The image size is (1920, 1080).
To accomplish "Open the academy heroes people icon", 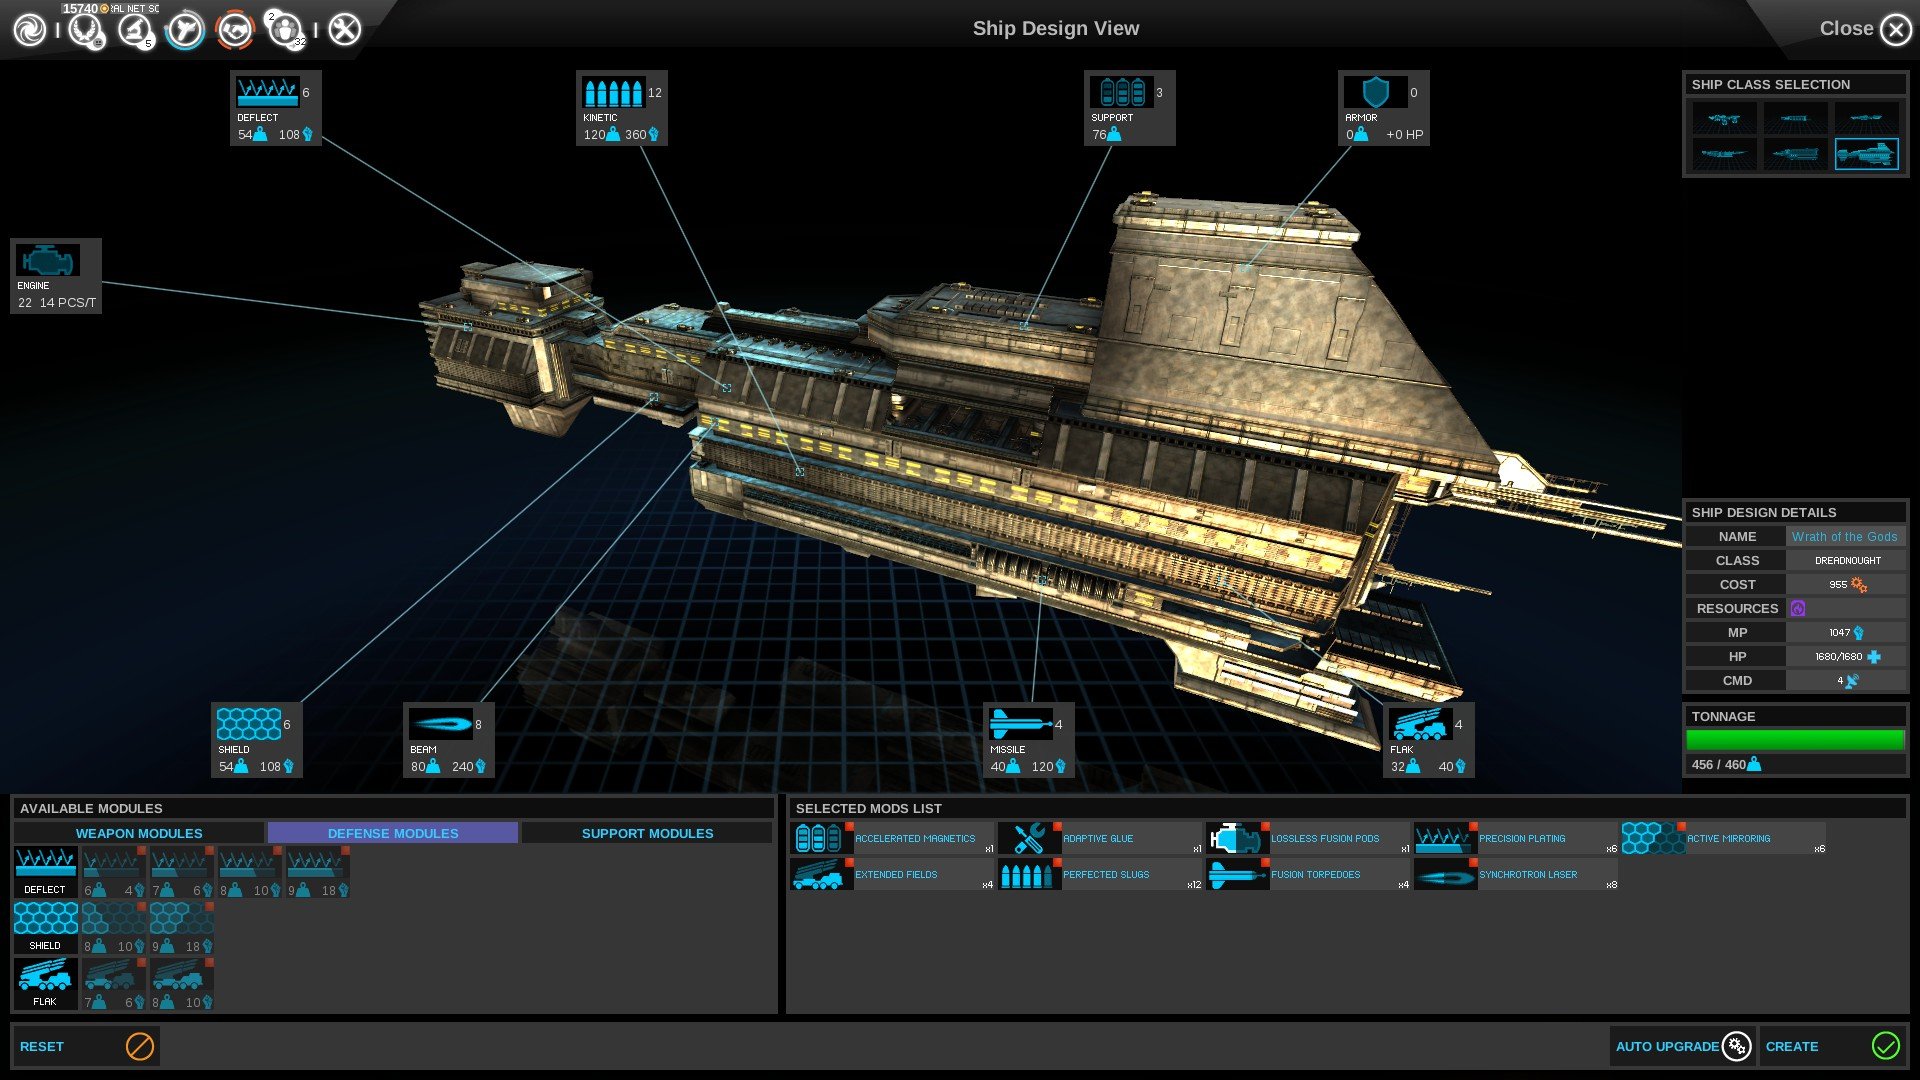I will (286, 30).
